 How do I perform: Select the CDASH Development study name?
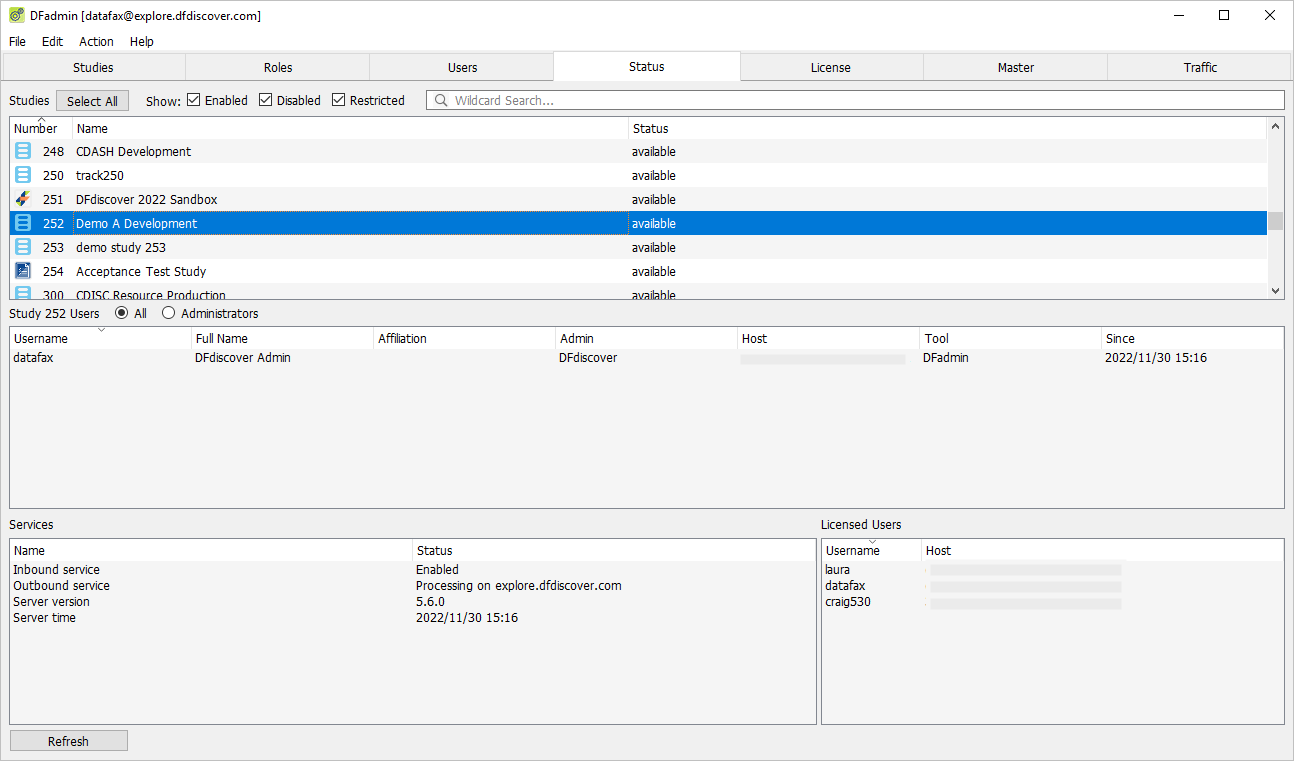click(x=133, y=151)
